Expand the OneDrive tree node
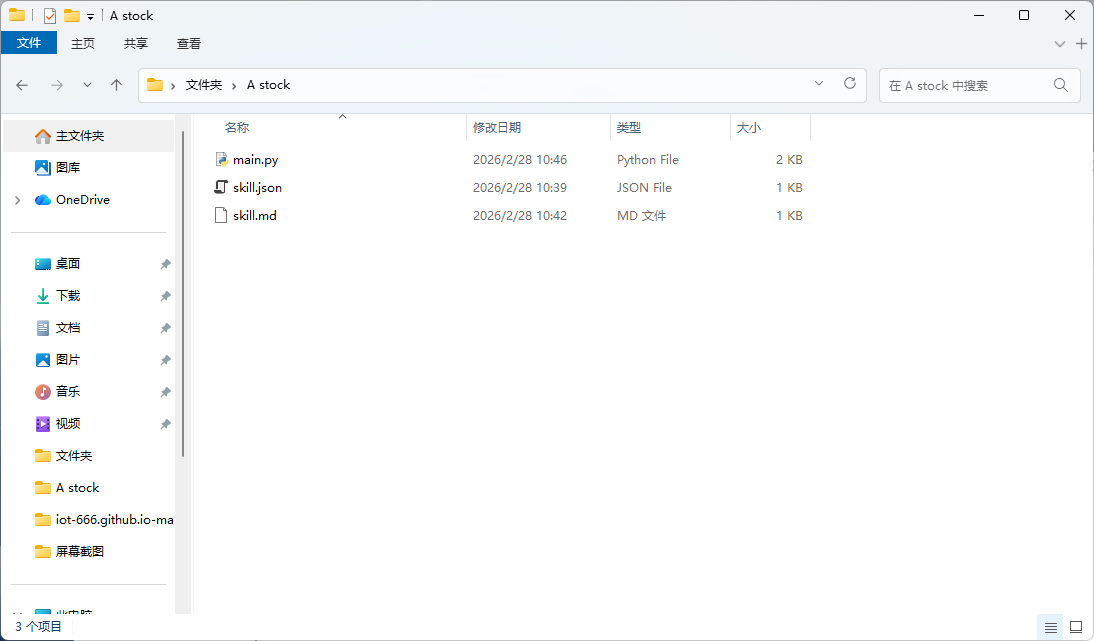1094x641 pixels. point(18,200)
